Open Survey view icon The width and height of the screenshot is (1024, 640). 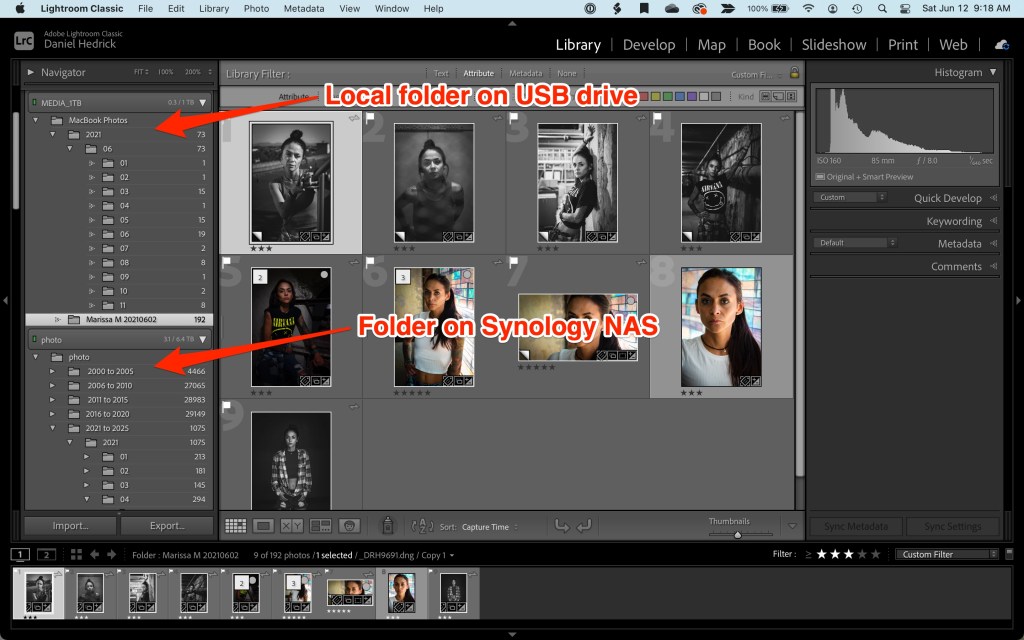click(321, 526)
